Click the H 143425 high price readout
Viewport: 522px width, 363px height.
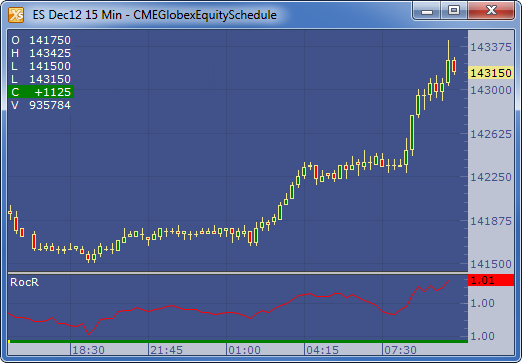click(41, 53)
